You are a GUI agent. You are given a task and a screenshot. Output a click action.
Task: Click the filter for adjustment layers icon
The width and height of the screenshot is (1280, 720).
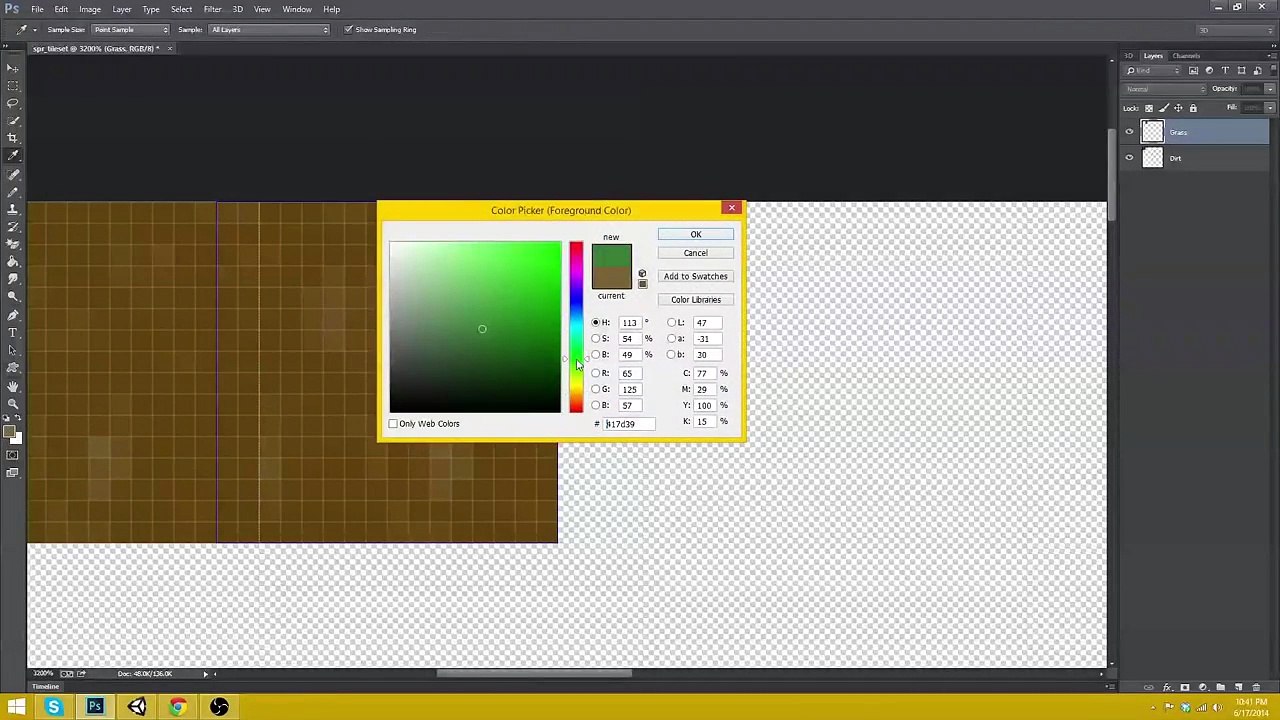coord(1209,71)
